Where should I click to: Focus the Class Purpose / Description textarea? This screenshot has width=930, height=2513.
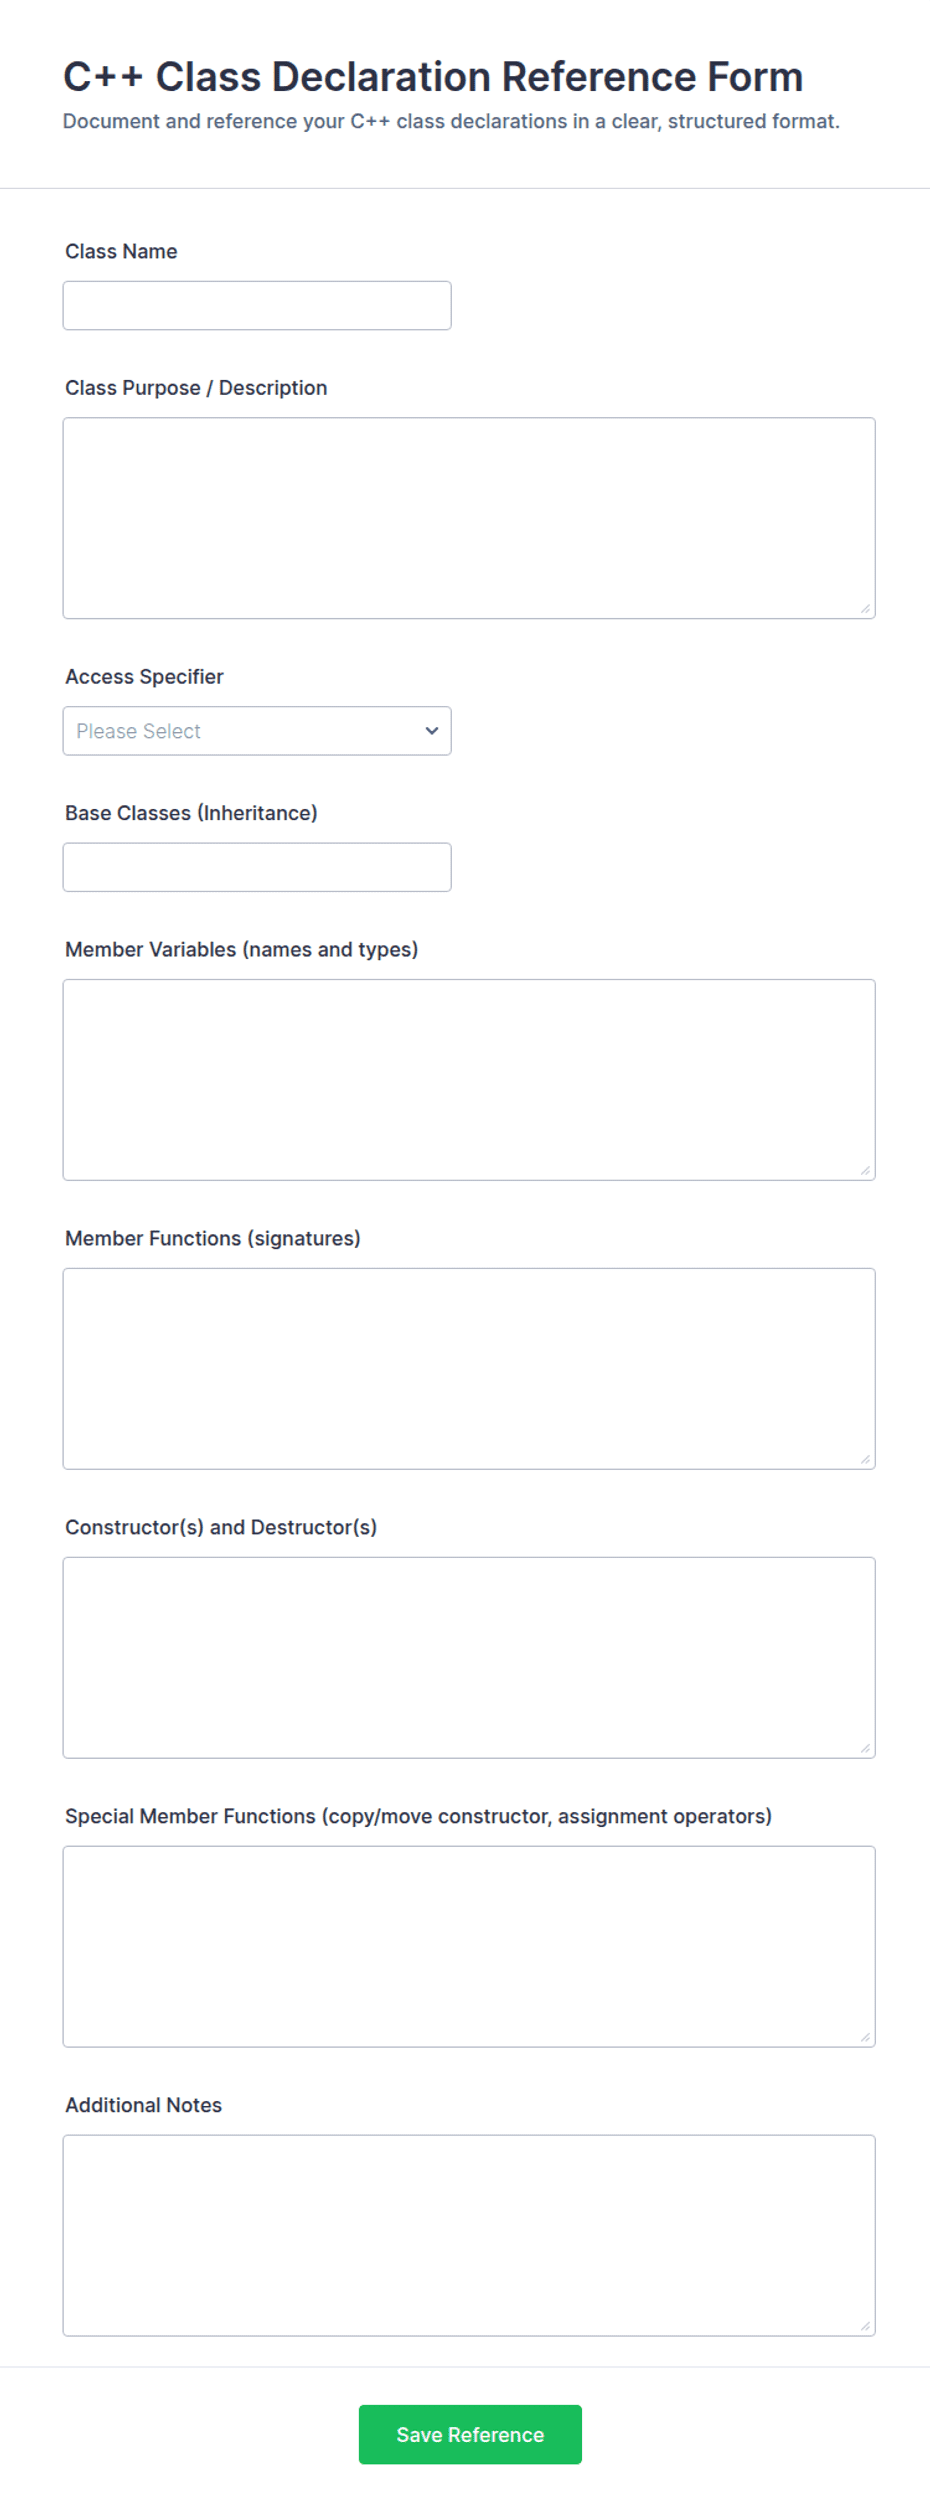469,518
